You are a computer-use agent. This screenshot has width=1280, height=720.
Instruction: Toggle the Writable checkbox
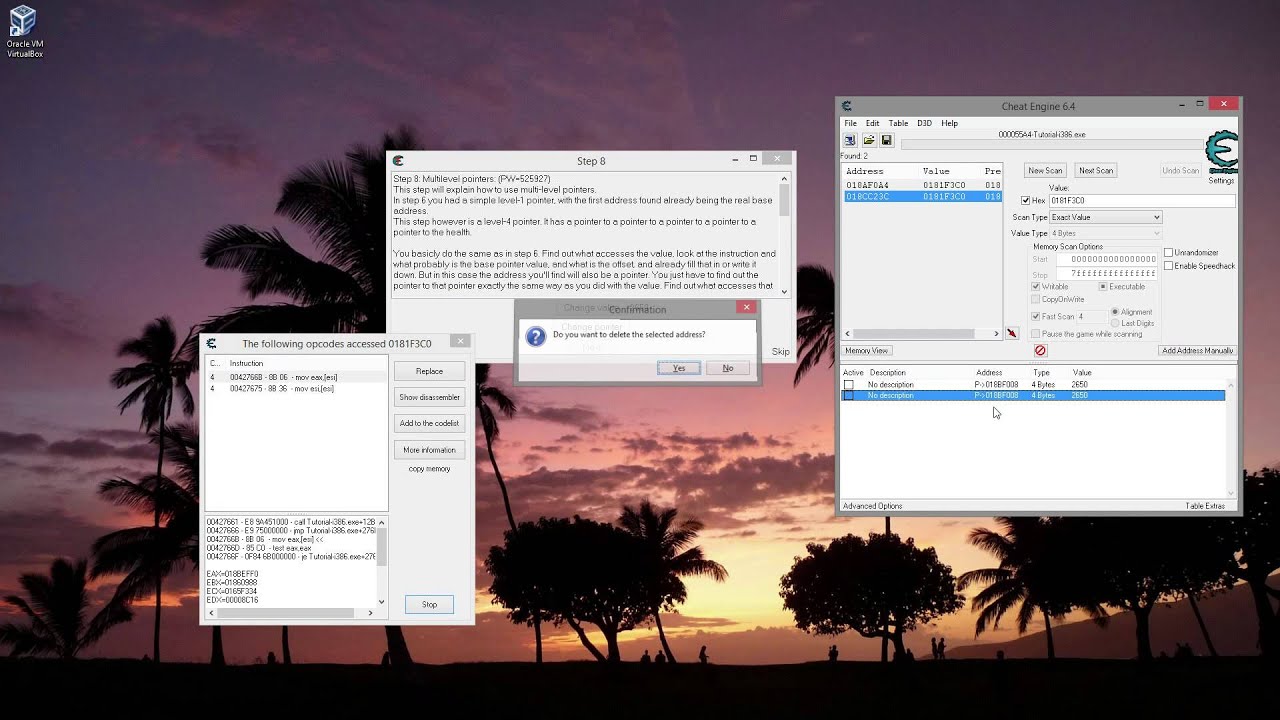pos(1036,287)
